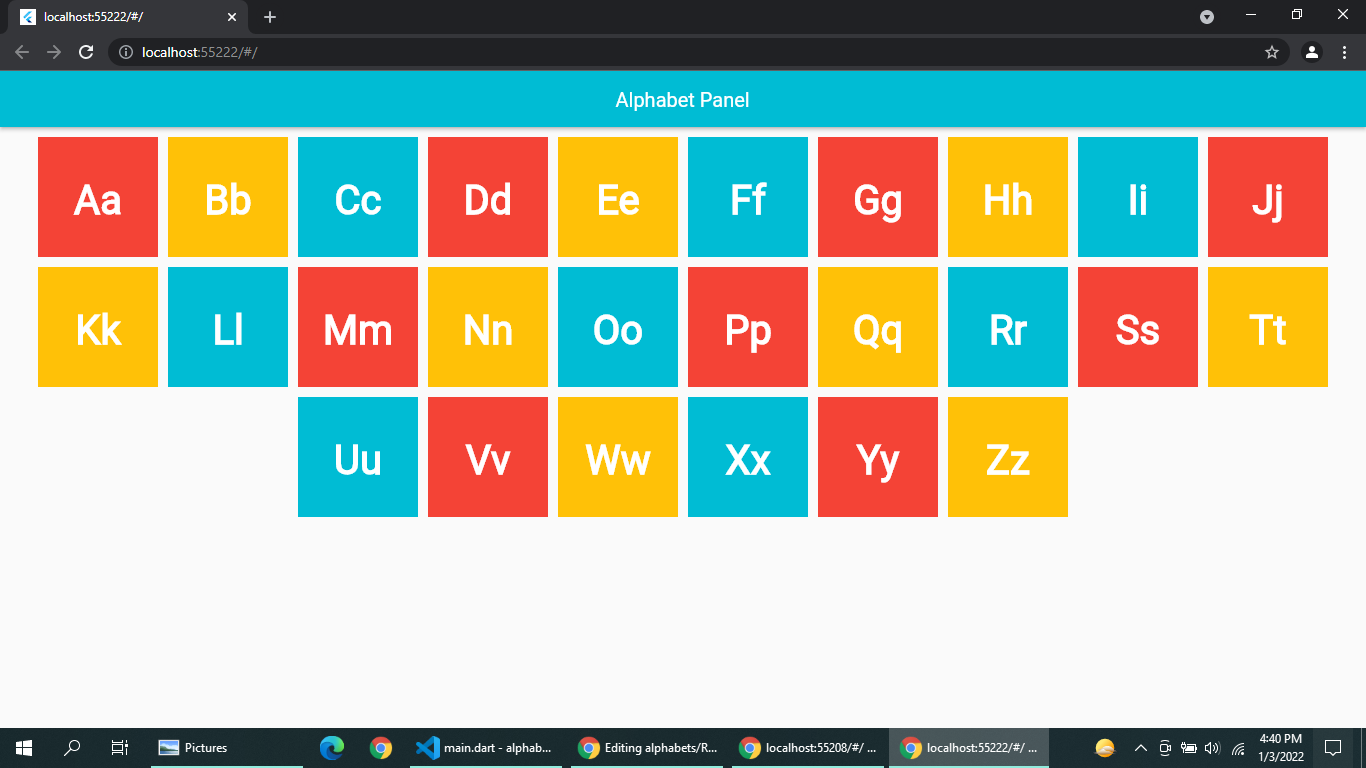Reload the Alphabet Panel page
Screen dimensions: 1366x768
(x=84, y=52)
